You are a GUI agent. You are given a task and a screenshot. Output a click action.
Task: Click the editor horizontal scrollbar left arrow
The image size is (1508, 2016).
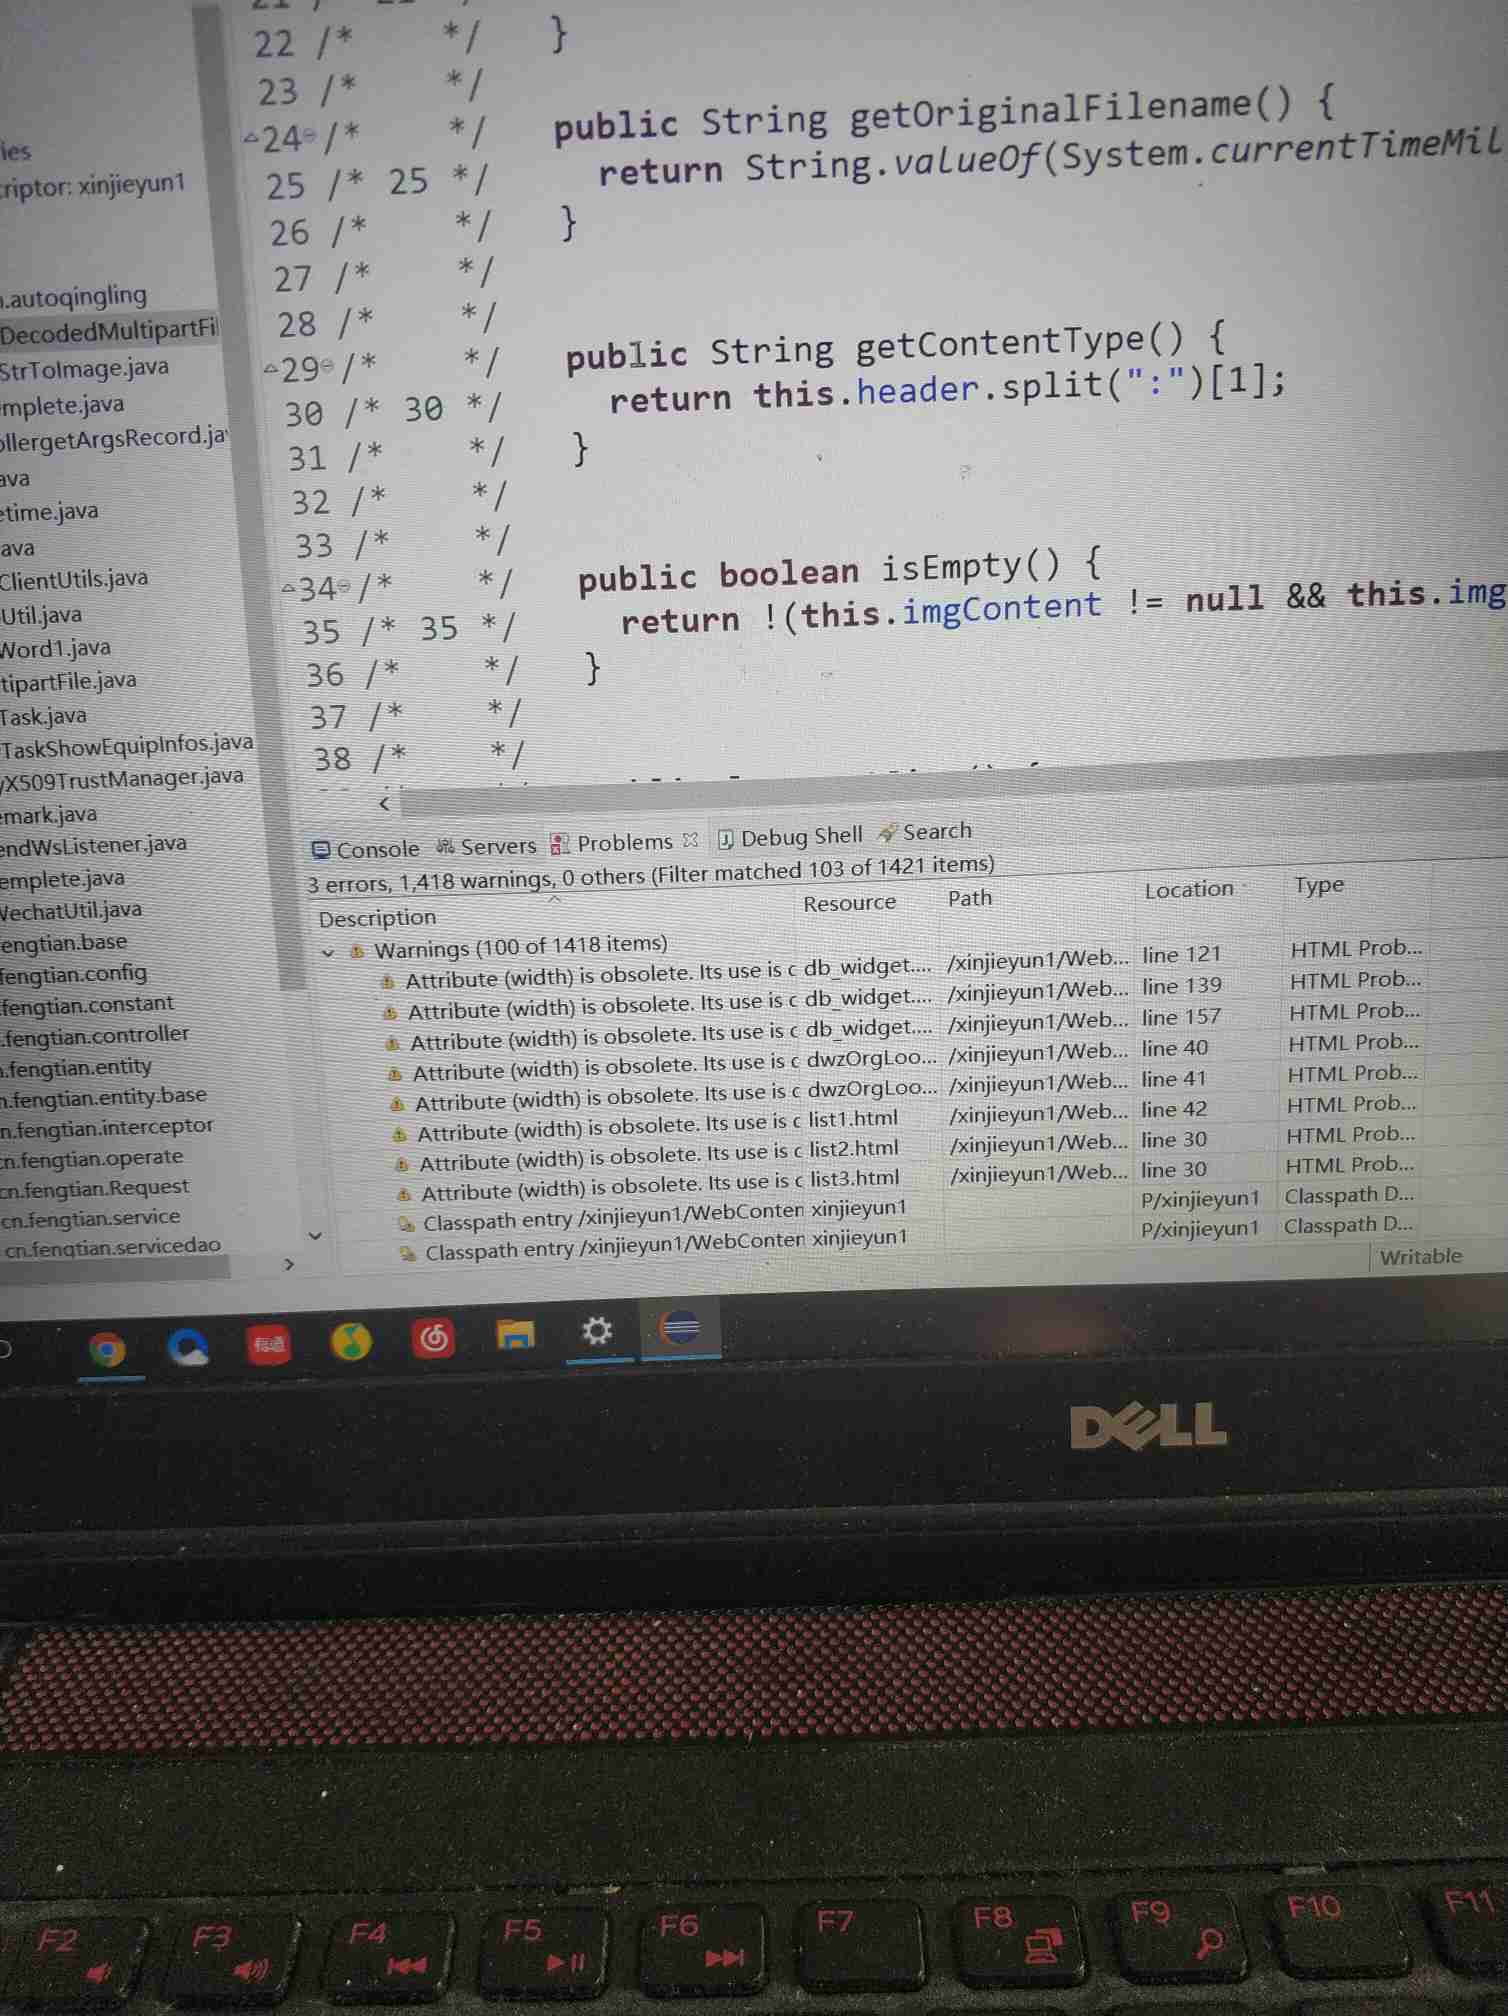click(x=384, y=803)
